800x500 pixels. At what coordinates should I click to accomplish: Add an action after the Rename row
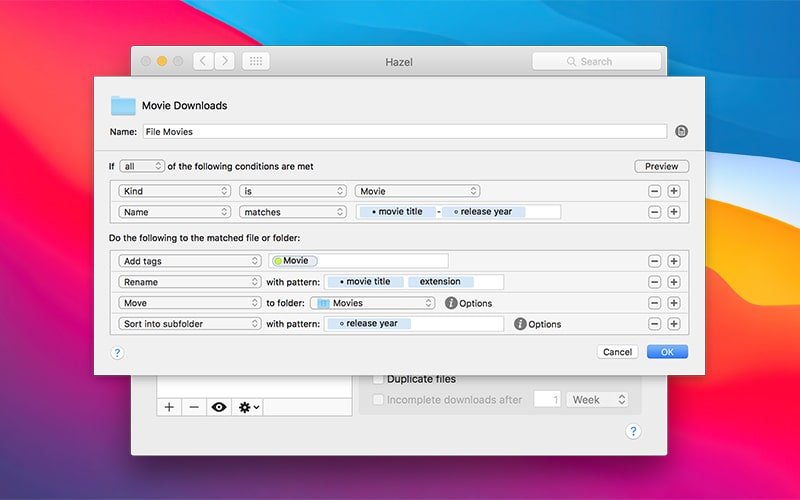pos(673,282)
